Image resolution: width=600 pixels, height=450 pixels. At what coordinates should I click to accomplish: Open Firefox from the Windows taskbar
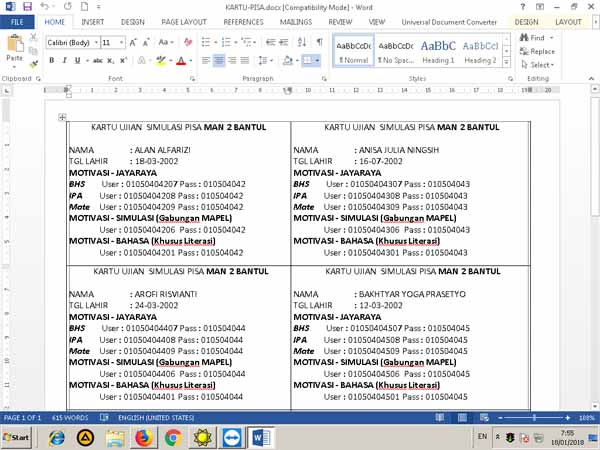click(143, 437)
